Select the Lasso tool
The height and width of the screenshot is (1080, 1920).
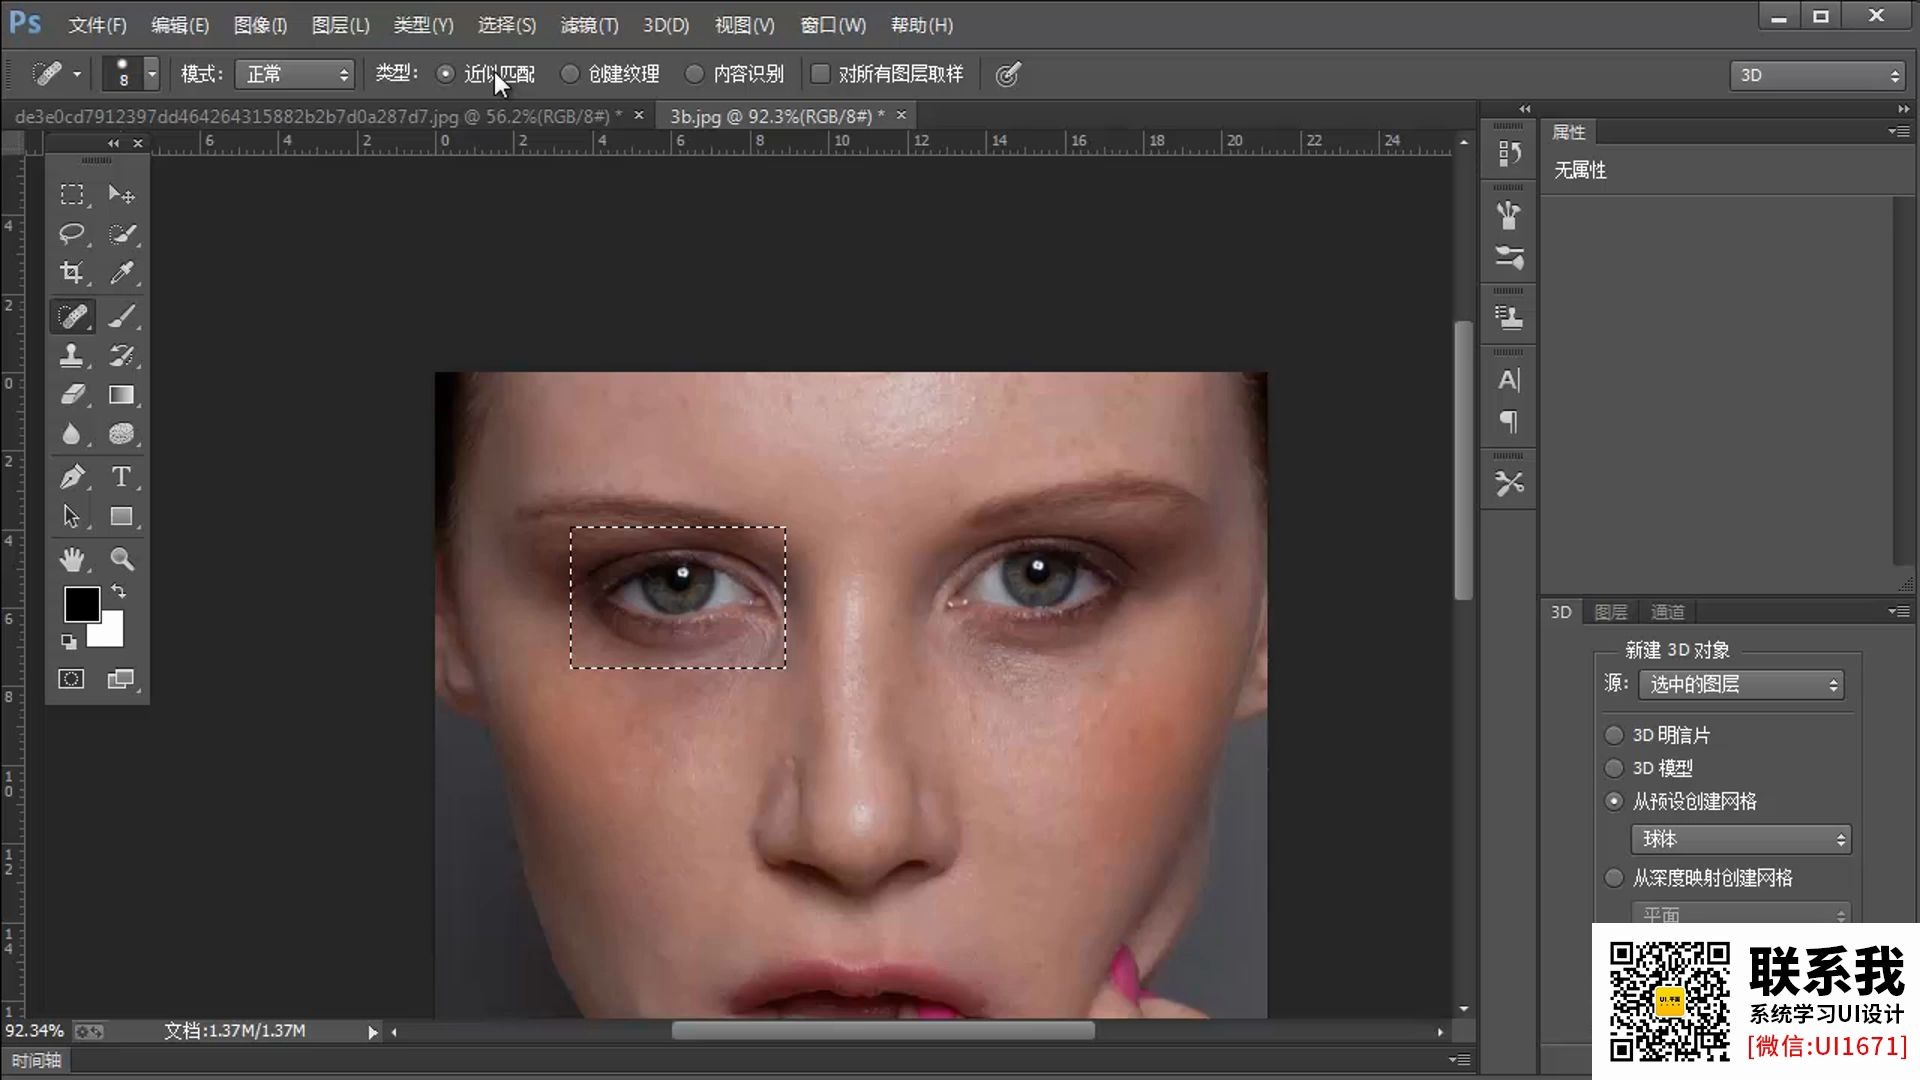tap(71, 233)
